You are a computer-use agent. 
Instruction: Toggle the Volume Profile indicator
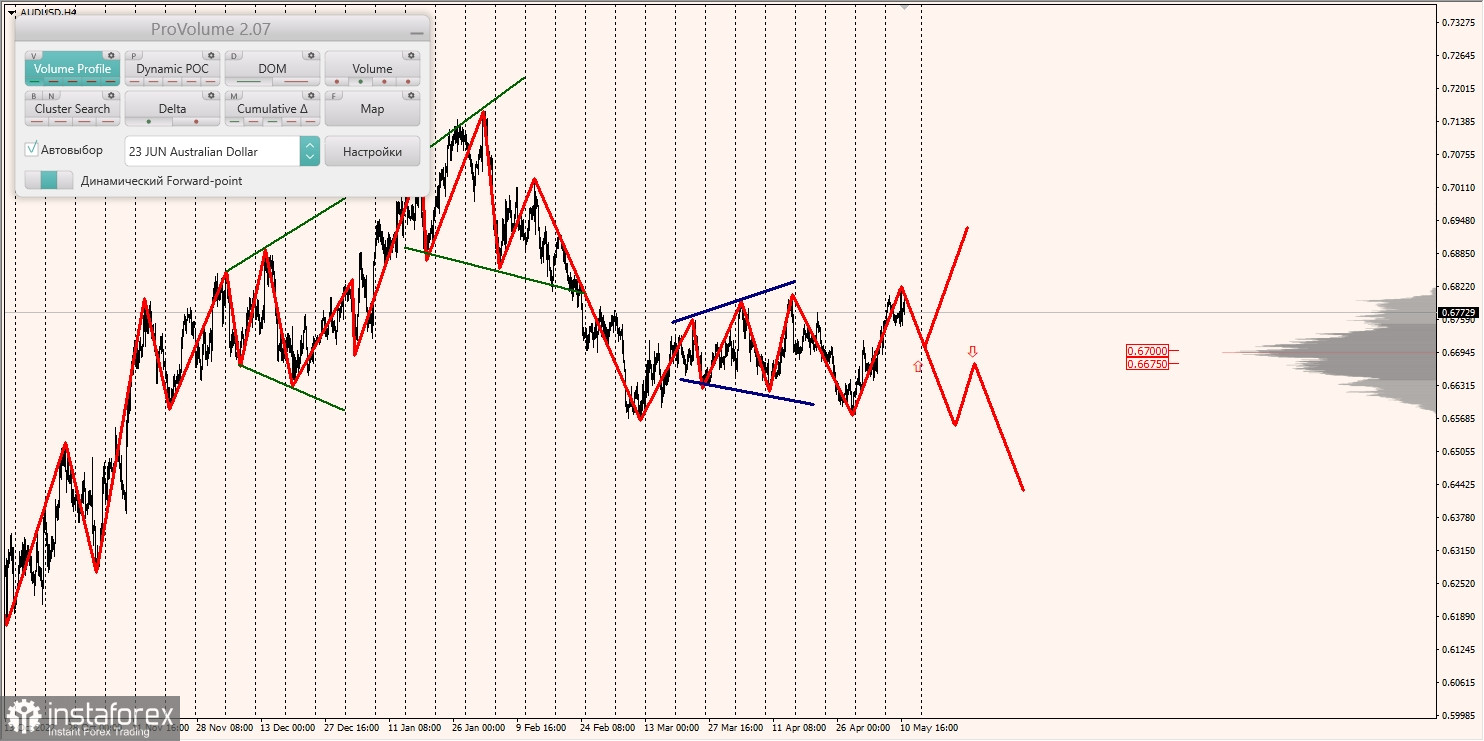pos(72,69)
